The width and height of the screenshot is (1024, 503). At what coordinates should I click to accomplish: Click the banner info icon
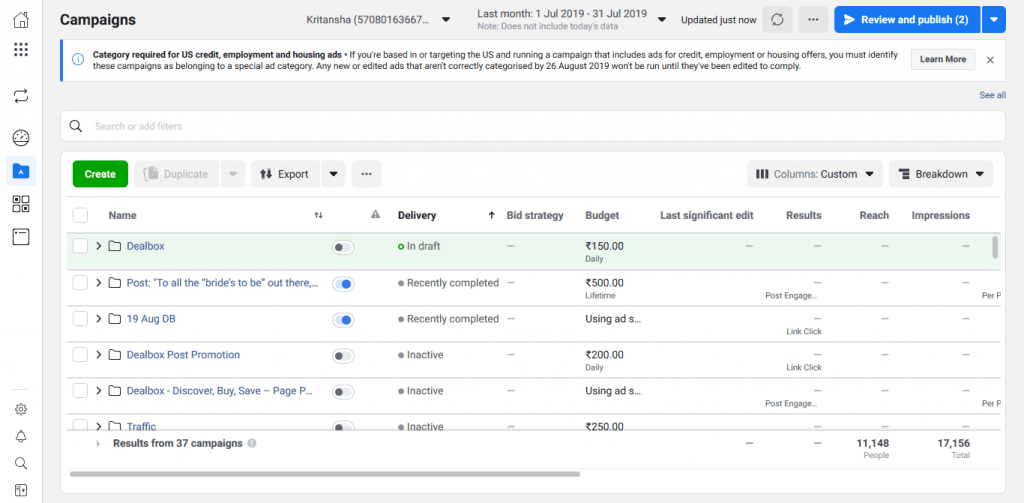78,59
